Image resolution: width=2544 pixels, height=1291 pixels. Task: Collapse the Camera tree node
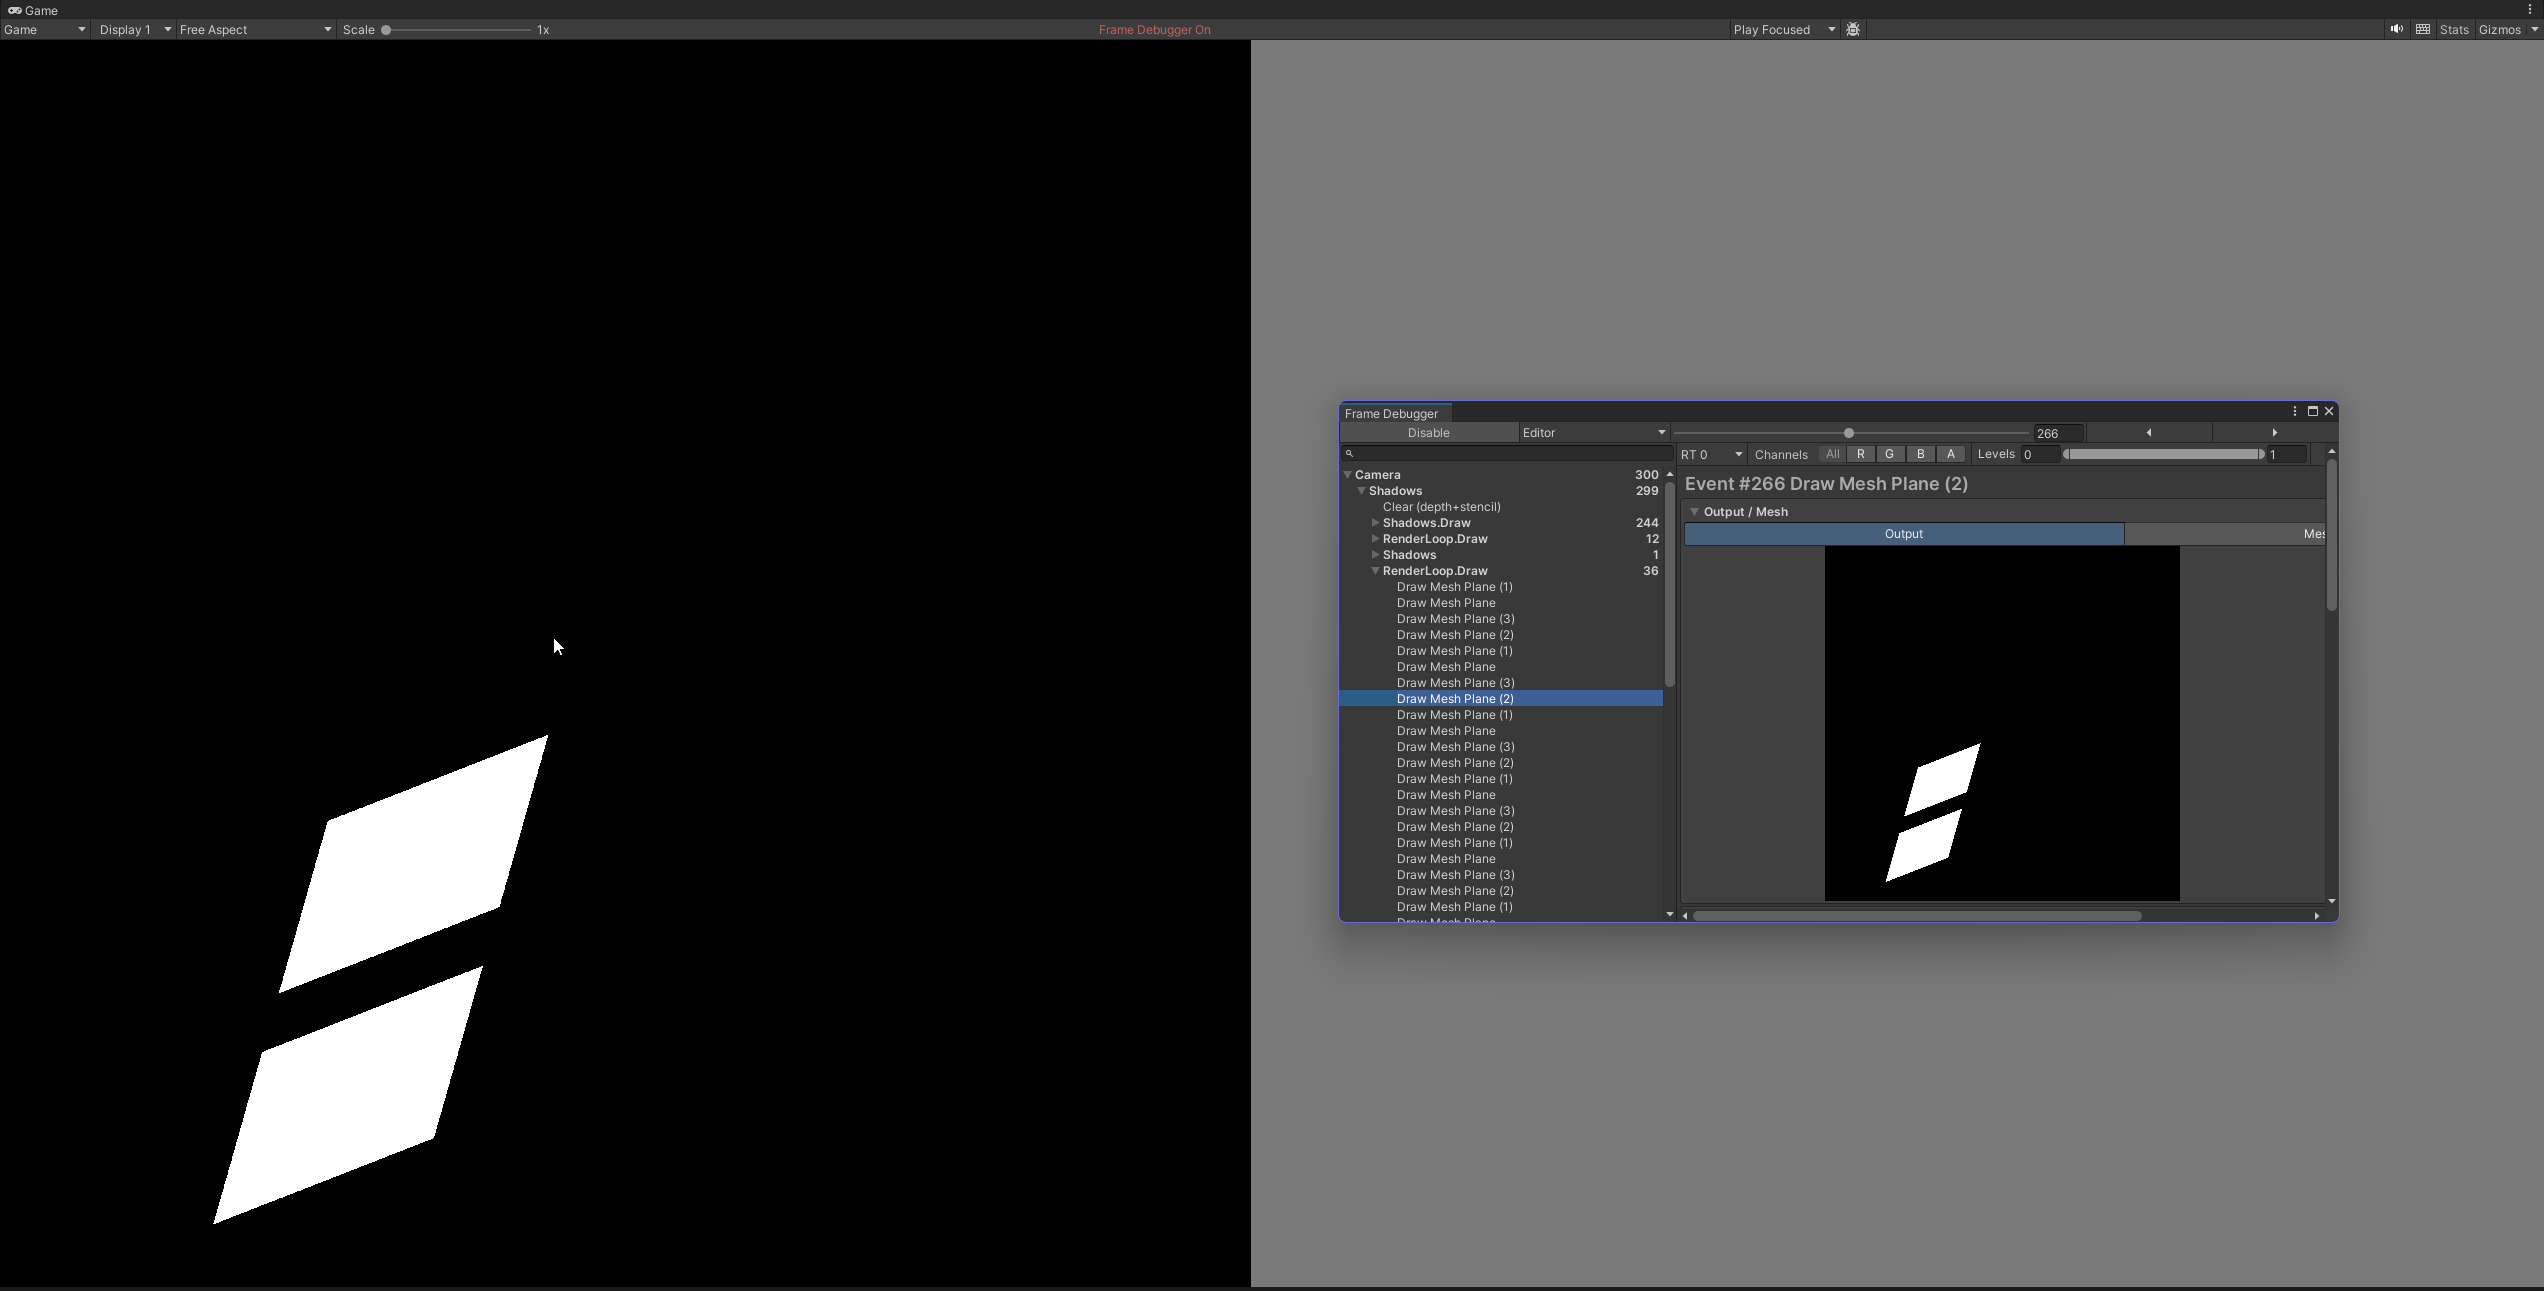[x=1348, y=475]
